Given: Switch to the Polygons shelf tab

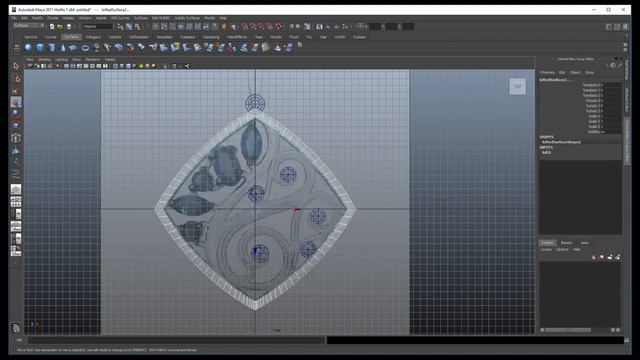Looking at the screenshot, I should [x=93, y=37].
